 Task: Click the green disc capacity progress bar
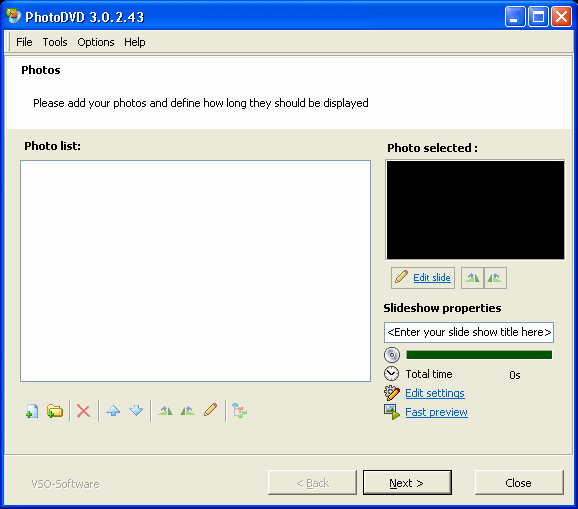[479, 355]
